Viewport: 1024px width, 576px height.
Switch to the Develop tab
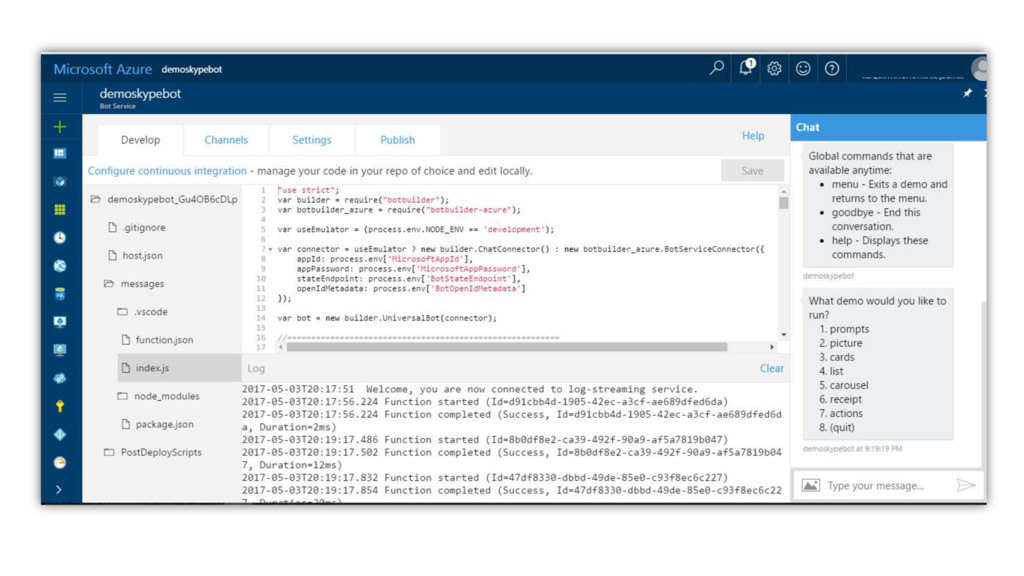coord(140,140)
